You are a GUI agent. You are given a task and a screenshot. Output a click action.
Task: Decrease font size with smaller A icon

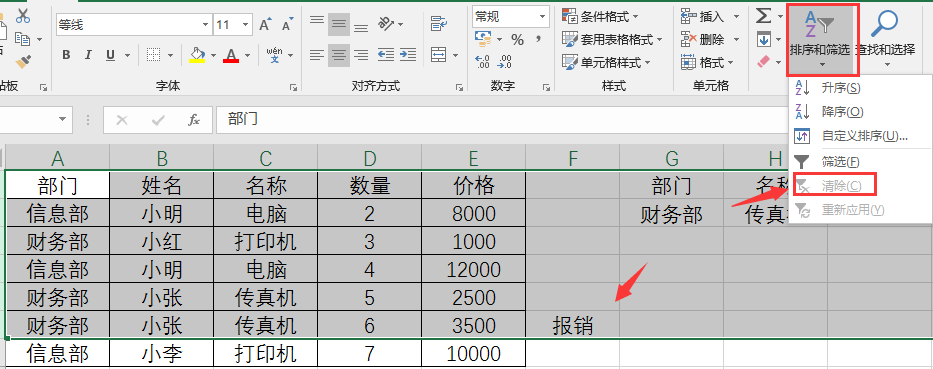tap(287, 25)
